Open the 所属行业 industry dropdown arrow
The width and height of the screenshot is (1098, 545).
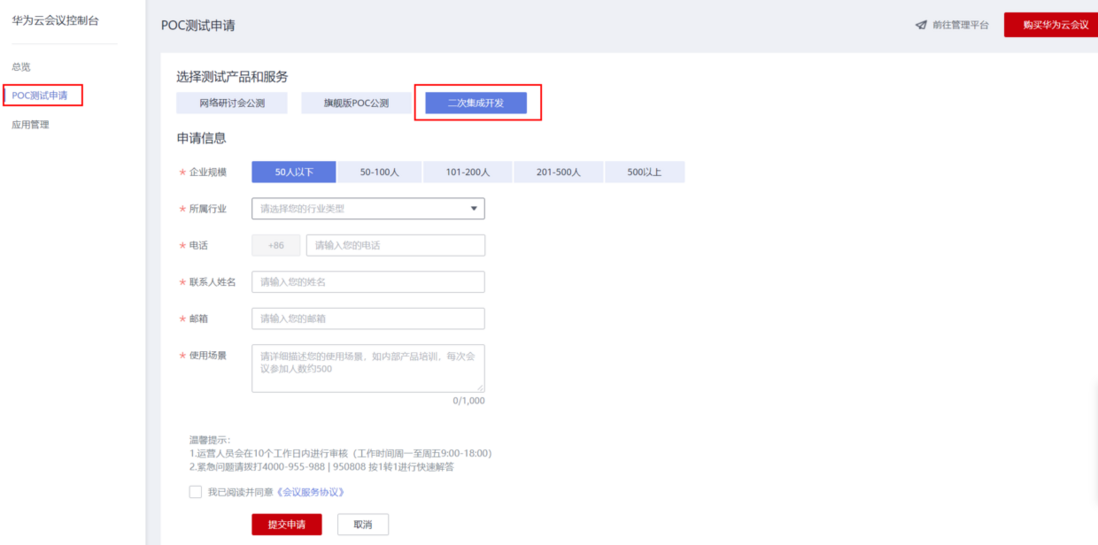473,209
